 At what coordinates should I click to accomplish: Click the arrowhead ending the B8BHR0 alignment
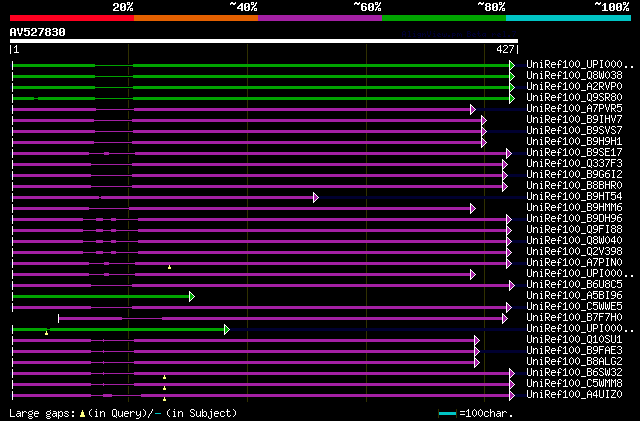click(505, 187)
